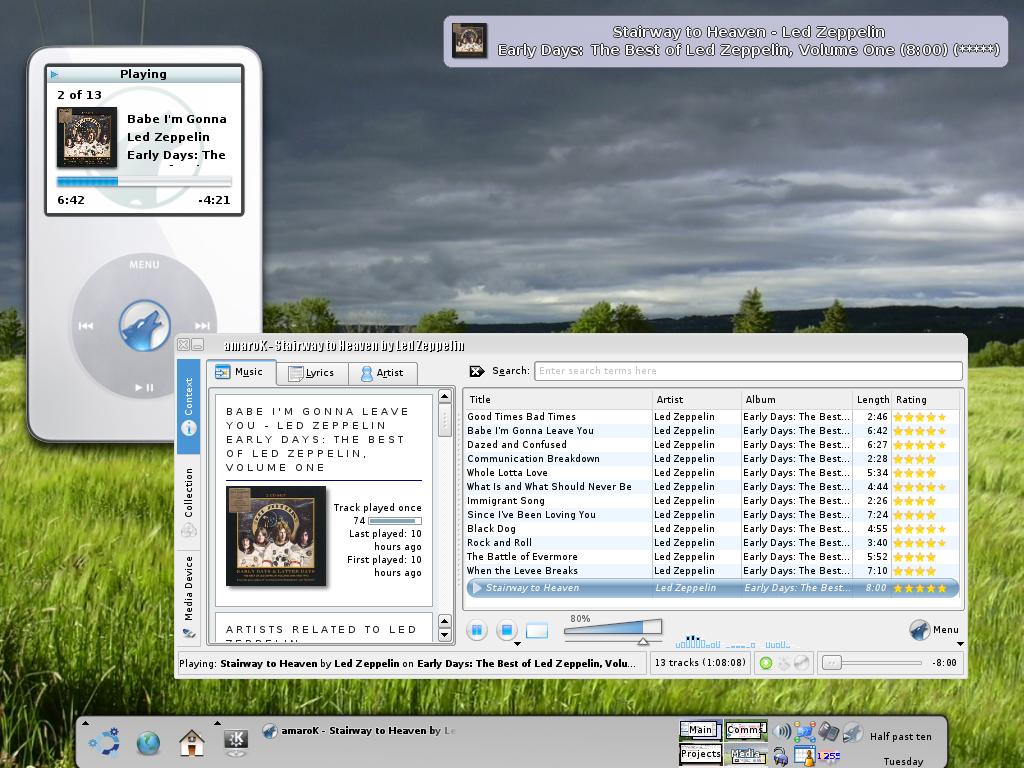Click rating stars for Stairway to Heaven
Screen dimensions: 1024x768
[x=920, y=588]
